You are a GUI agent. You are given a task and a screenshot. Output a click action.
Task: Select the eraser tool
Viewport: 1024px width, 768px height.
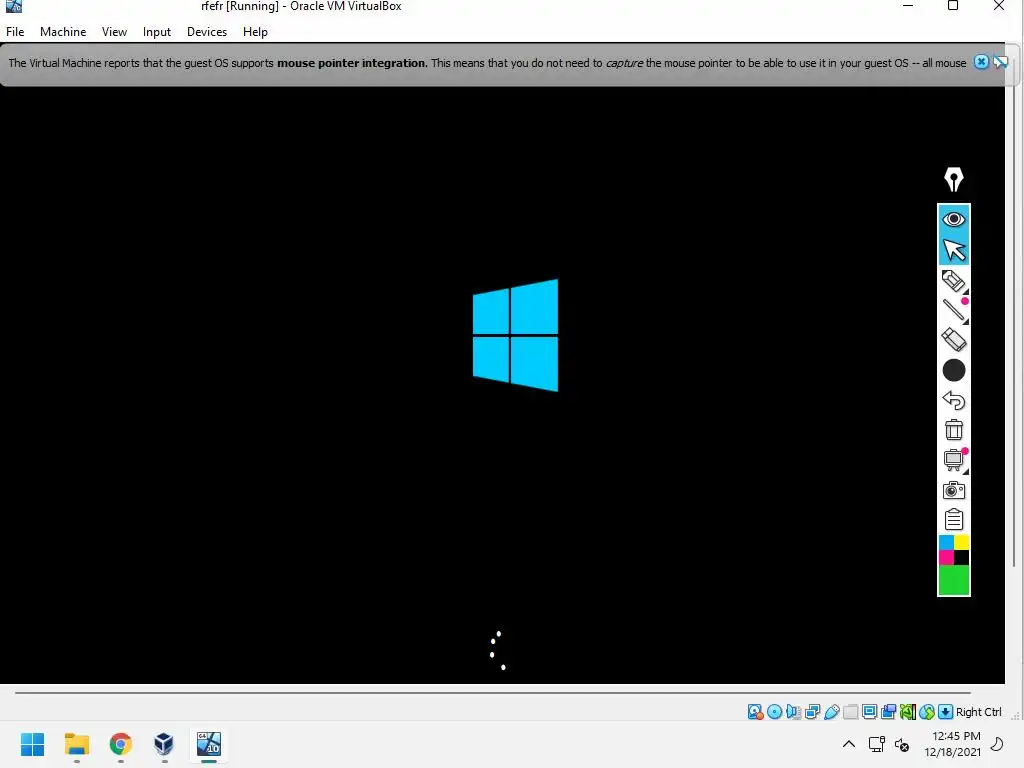(x=953, y=340)
